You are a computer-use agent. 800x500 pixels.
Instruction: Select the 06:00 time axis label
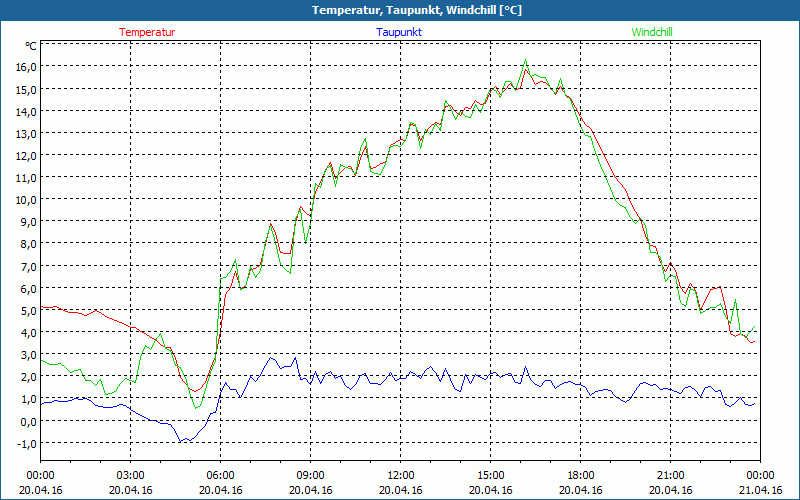pyautogui.click(x=221, y=475)
